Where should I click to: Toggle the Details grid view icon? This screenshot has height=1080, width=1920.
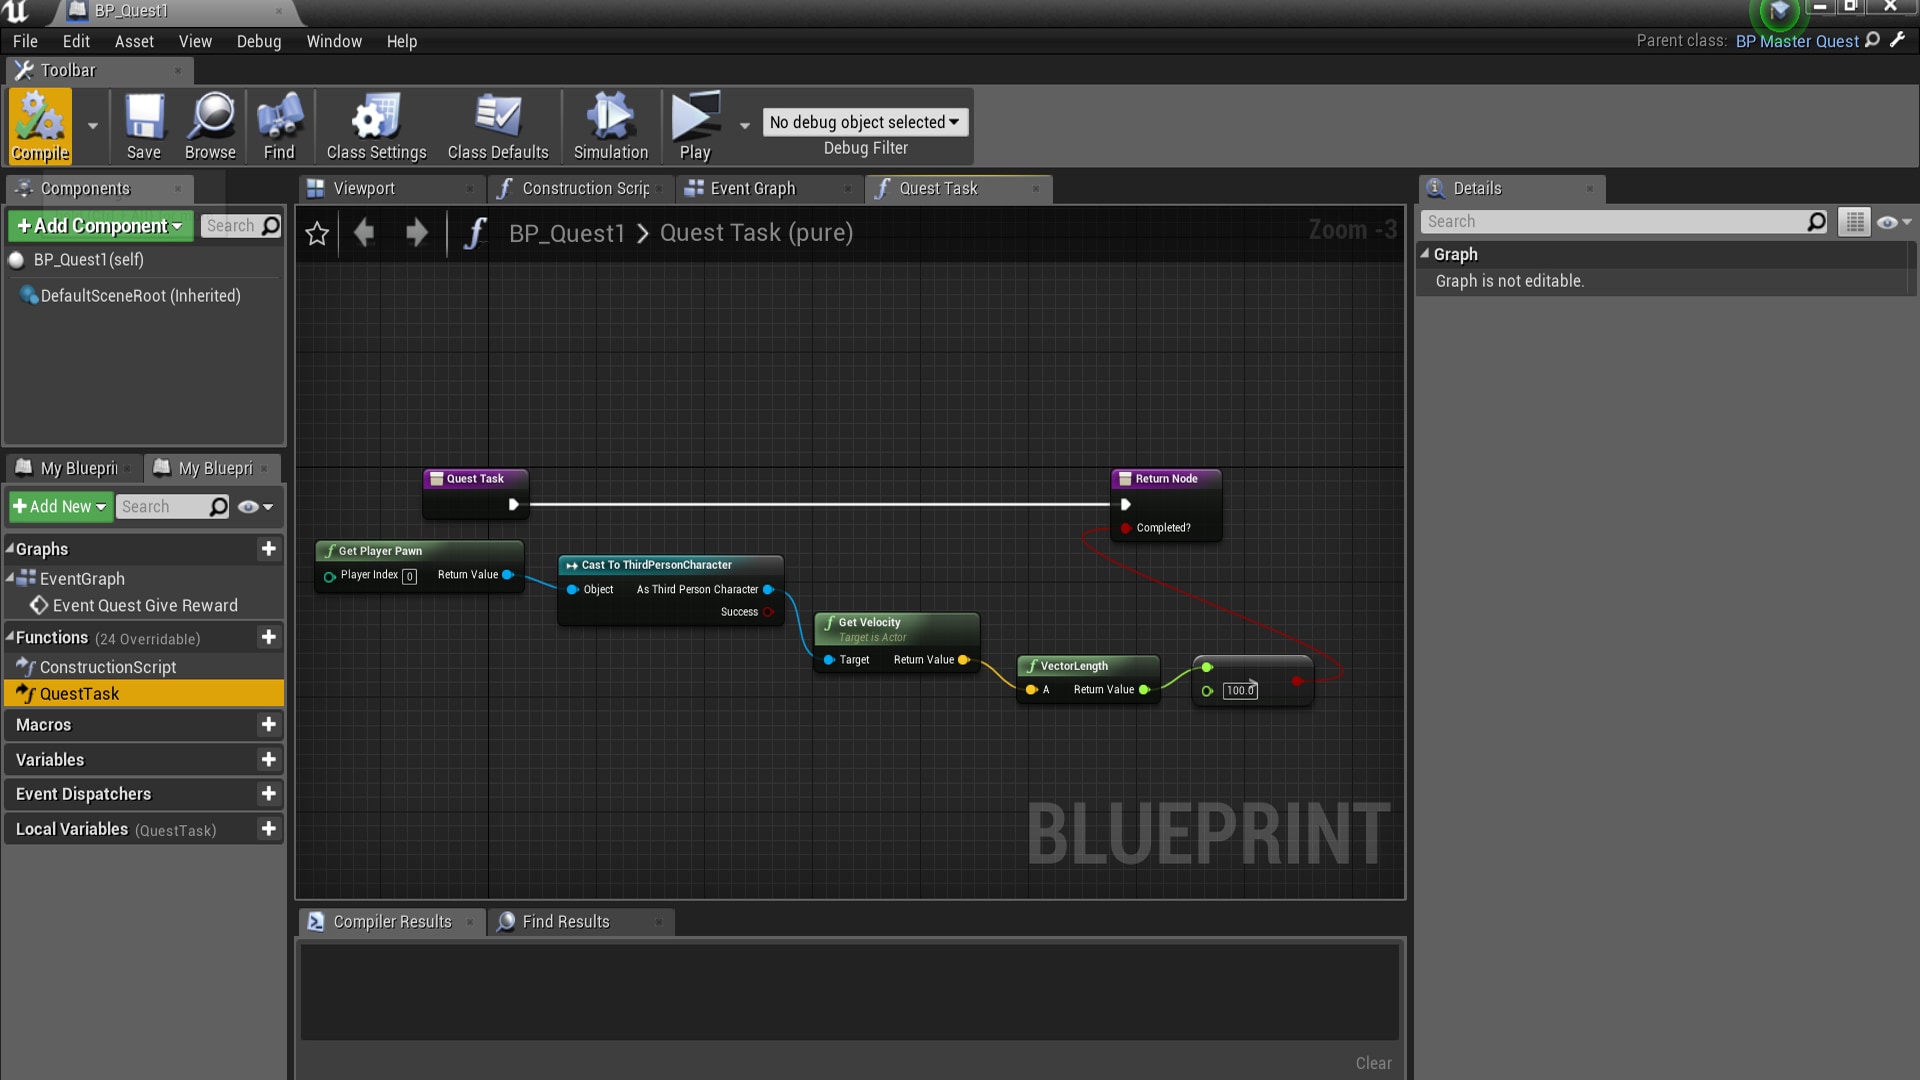click(x=1853, y=221)
